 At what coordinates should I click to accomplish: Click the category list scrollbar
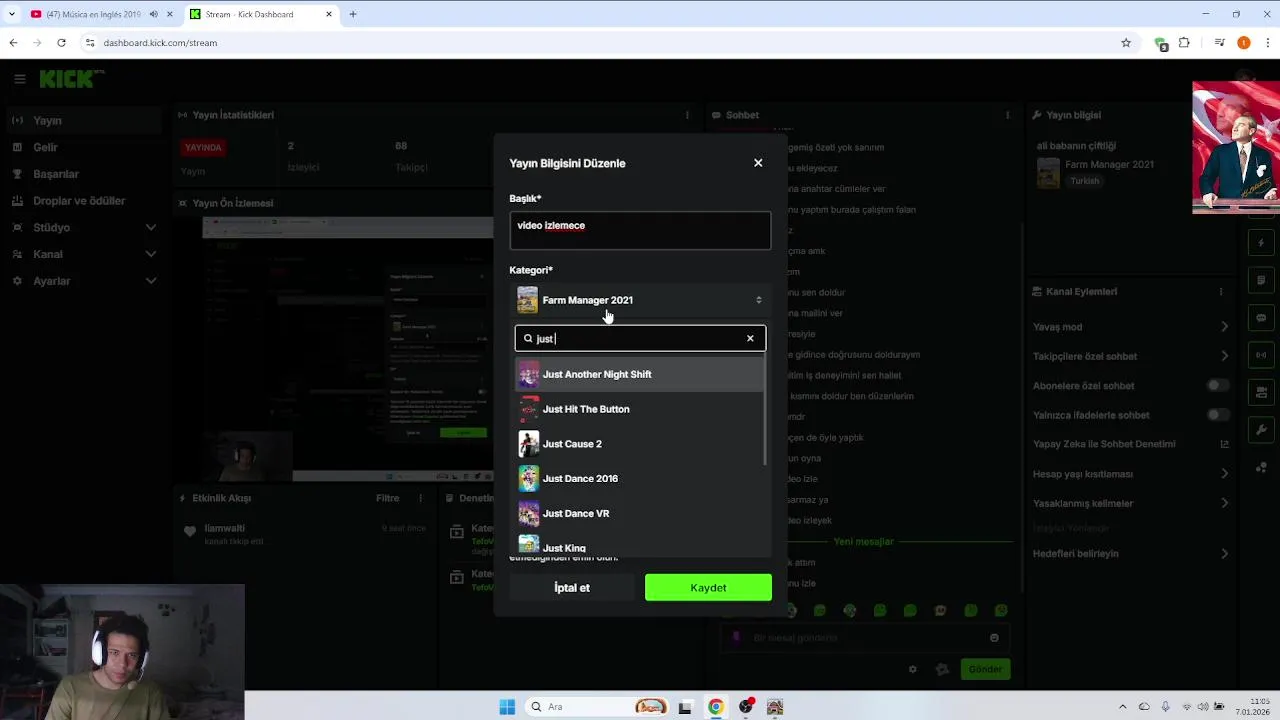pyautogui.click(x=766, y=410)
